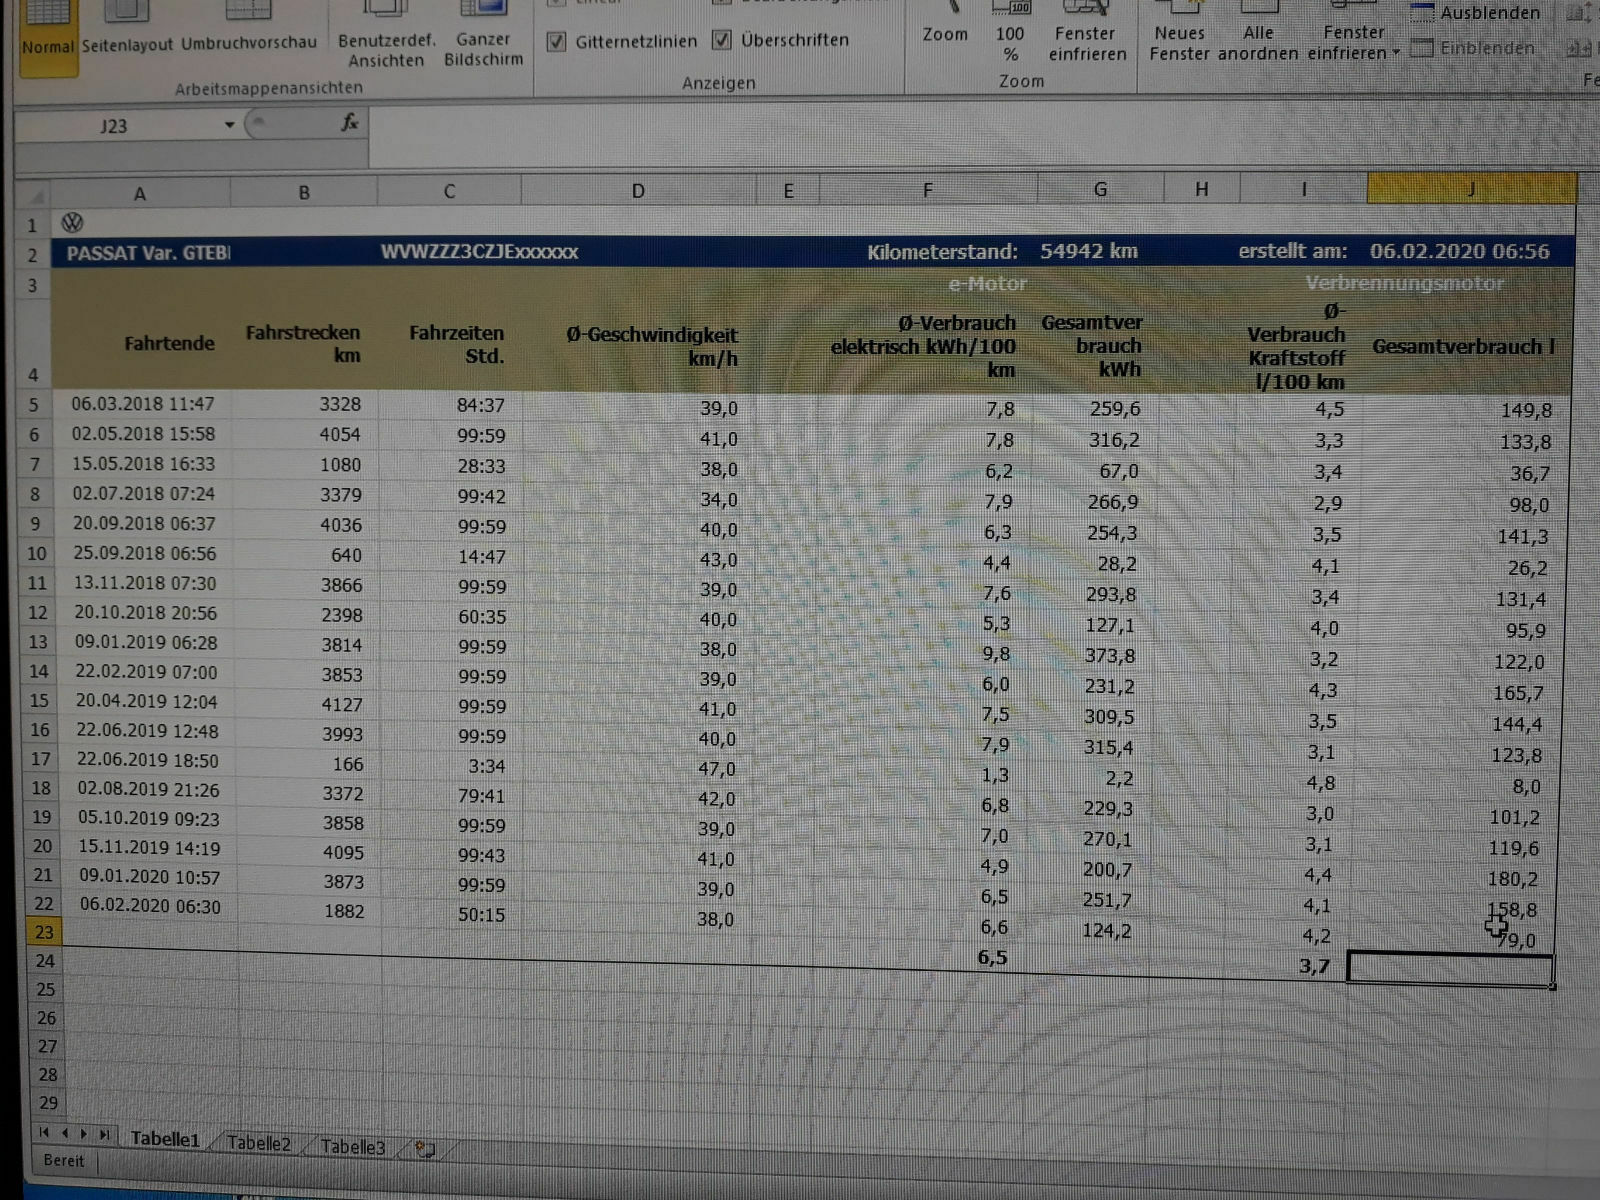Image resolution: width=1600 pixels, height=1200 pixels.
Task: Switch to Tabelle2 sheet tab
Action: 258,1143
